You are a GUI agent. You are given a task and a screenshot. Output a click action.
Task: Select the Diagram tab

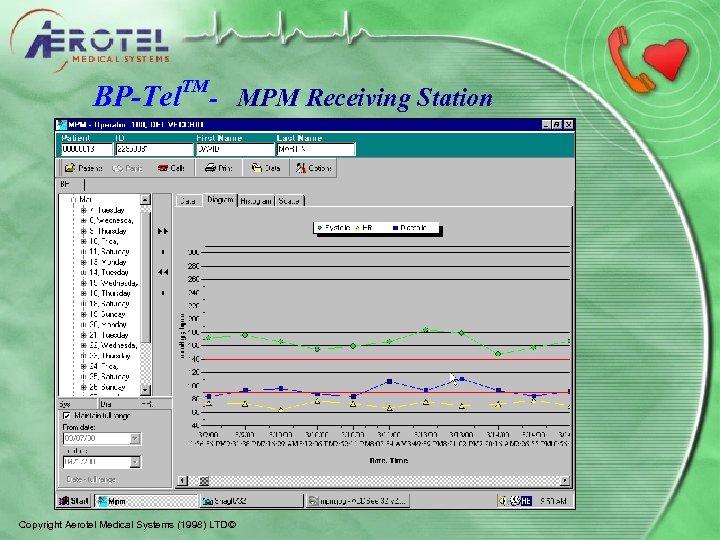(220, 200)
